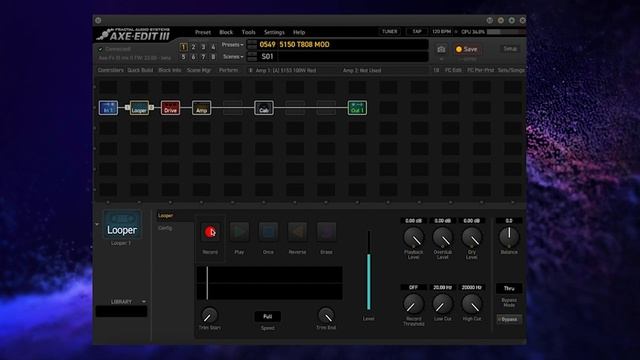Click the High Cut knob
The image size is (640, 360).
click(471, 304)
